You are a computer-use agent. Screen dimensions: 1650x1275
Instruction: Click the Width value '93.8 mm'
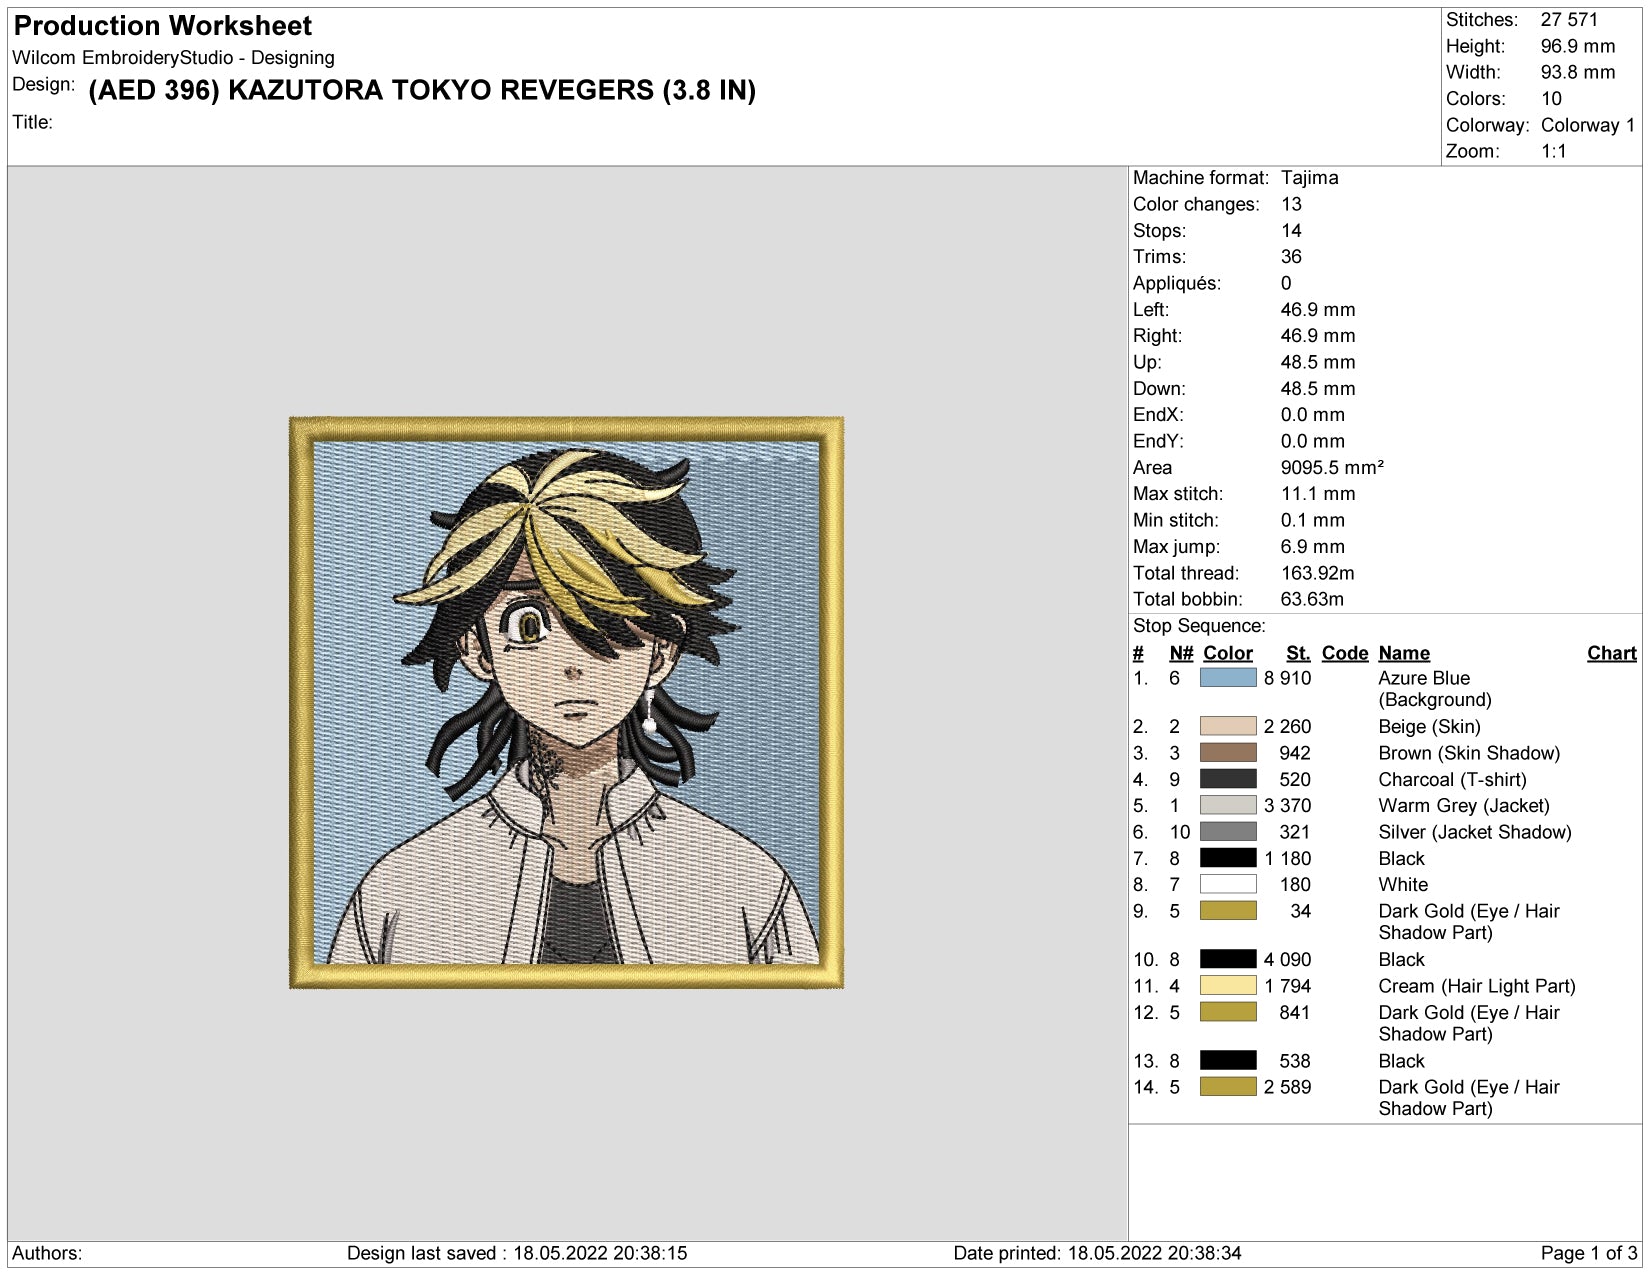(1577, 72)
